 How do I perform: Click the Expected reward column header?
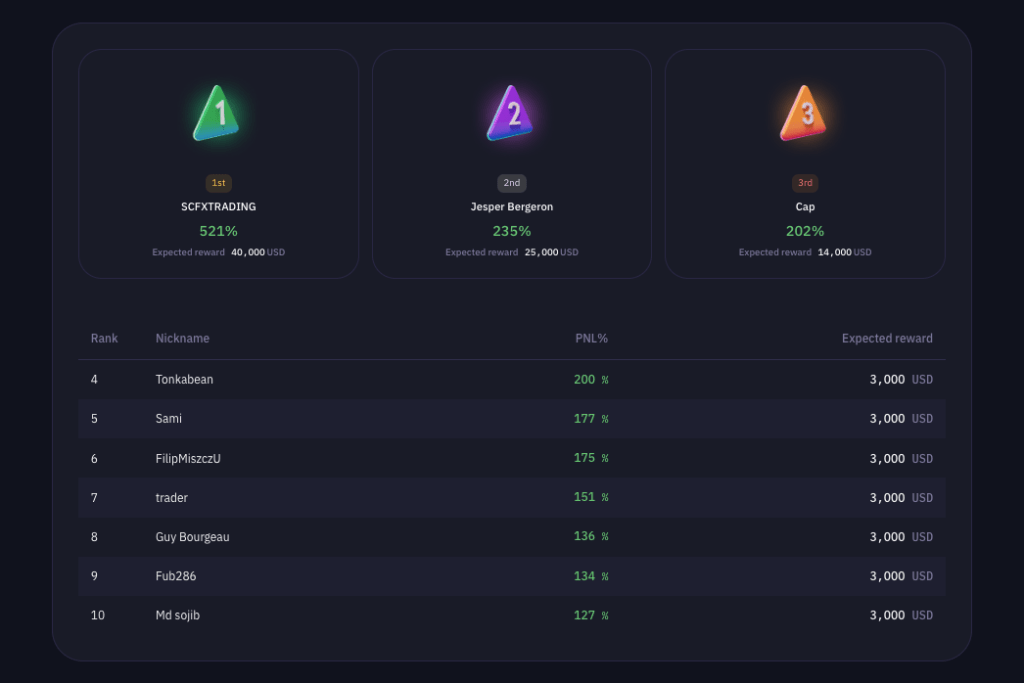click(x=887, y=339)
